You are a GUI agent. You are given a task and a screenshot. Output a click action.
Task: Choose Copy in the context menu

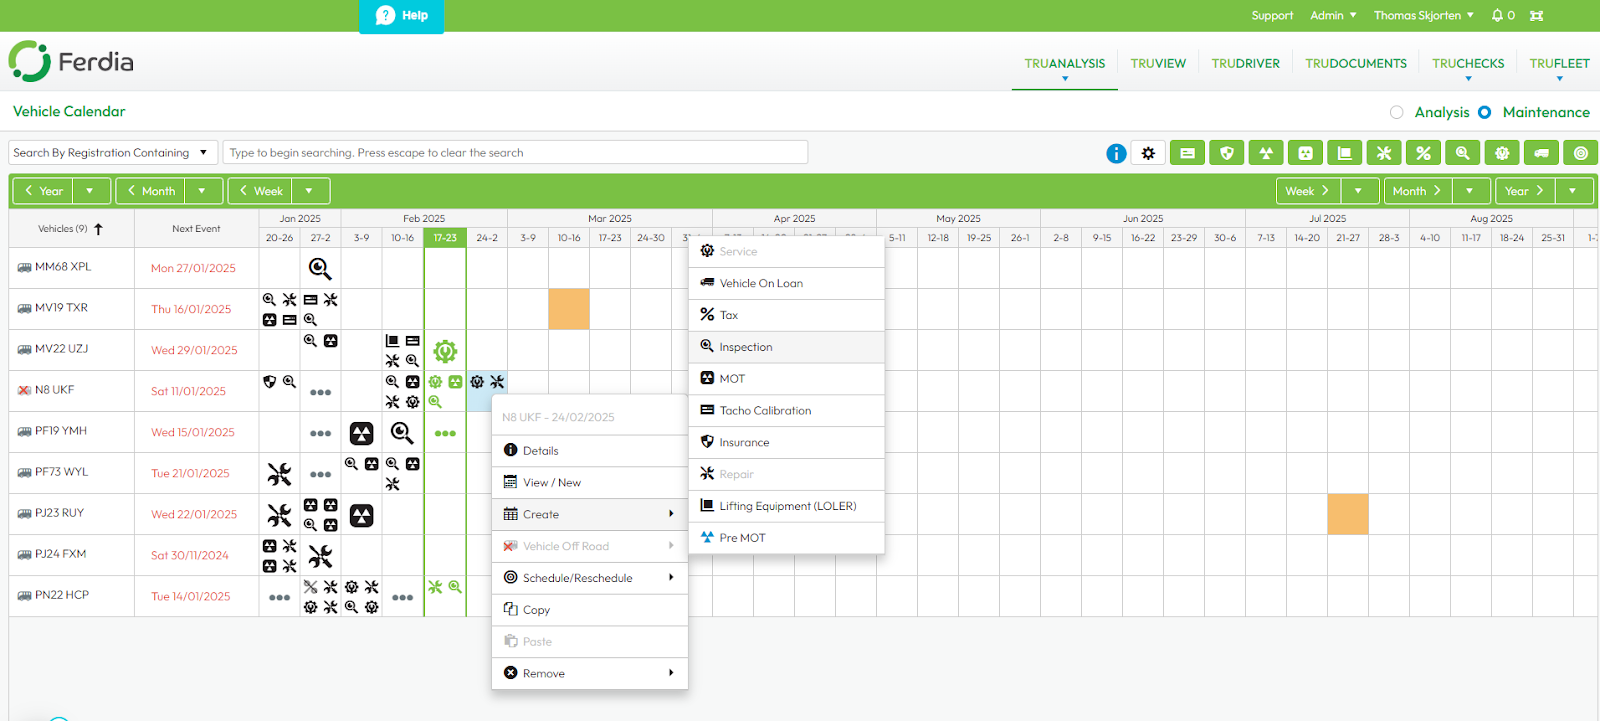[590, 610]
